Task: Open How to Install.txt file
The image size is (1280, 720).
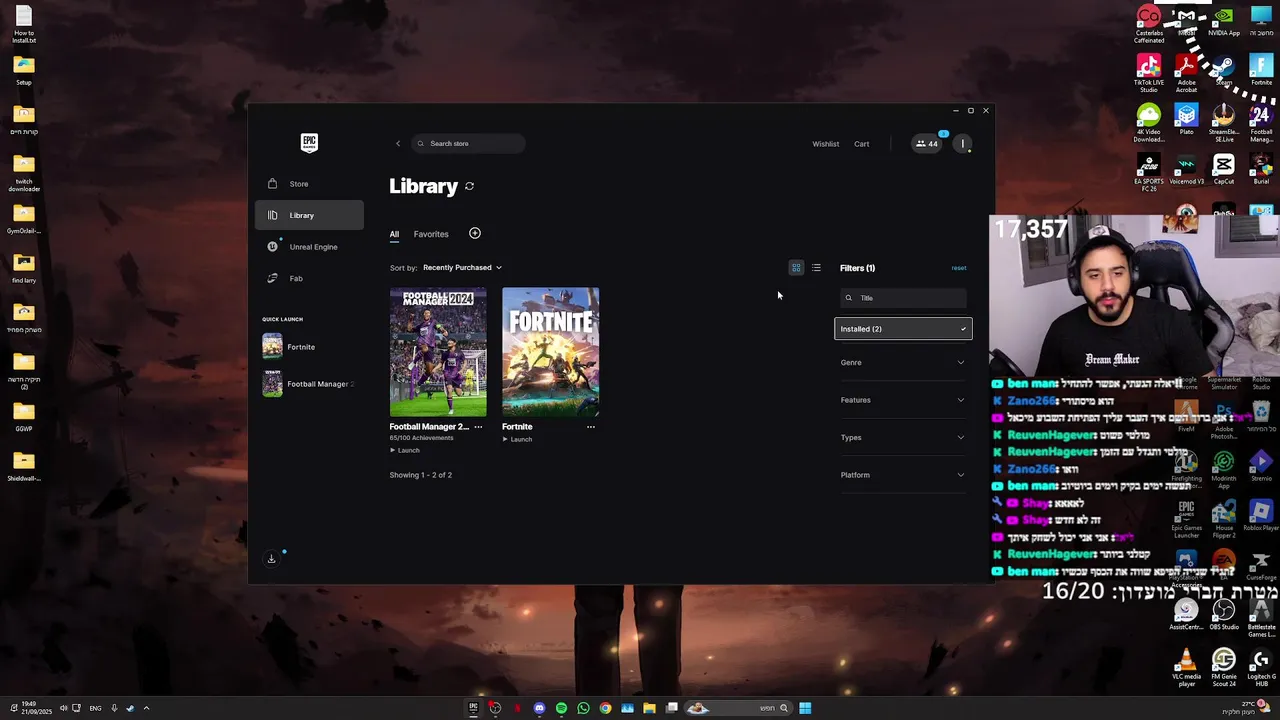Action: pyautogui.click(x=24, y=25)
